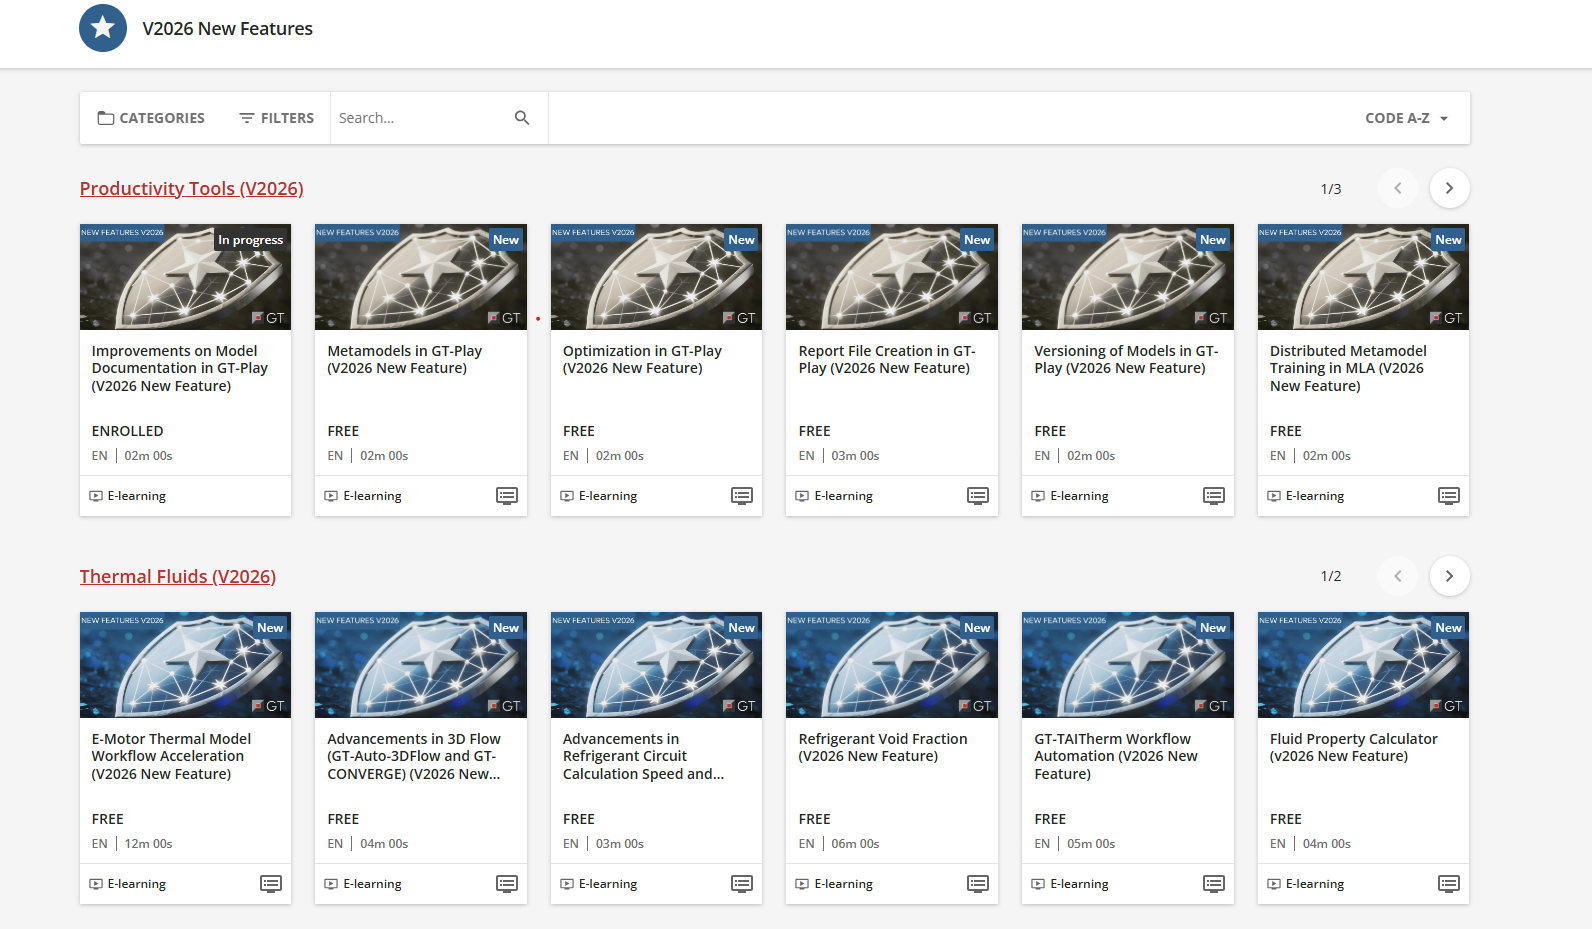
Task: Click FREE label on Fluid Property Calculator card
Action: pos(1286,819)
